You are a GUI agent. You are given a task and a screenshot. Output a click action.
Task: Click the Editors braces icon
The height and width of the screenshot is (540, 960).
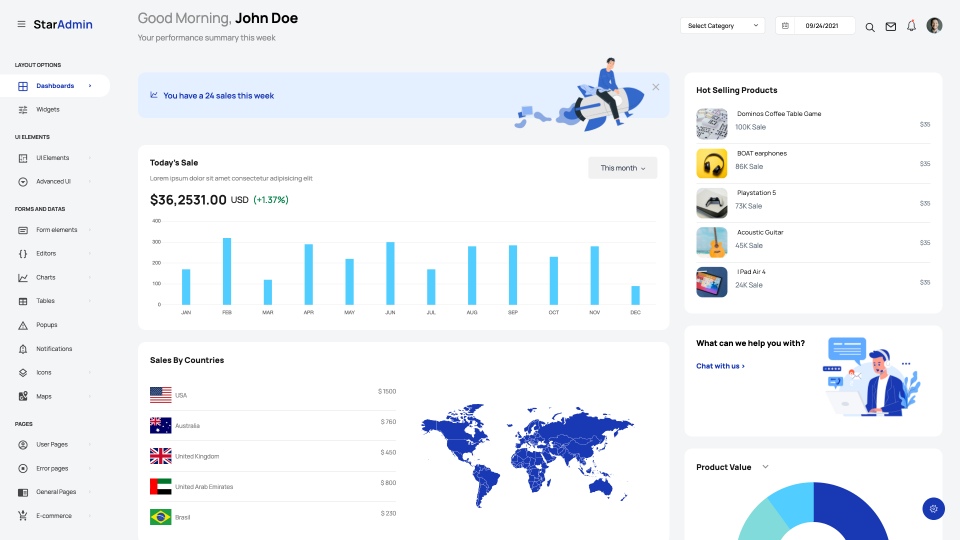23,253
